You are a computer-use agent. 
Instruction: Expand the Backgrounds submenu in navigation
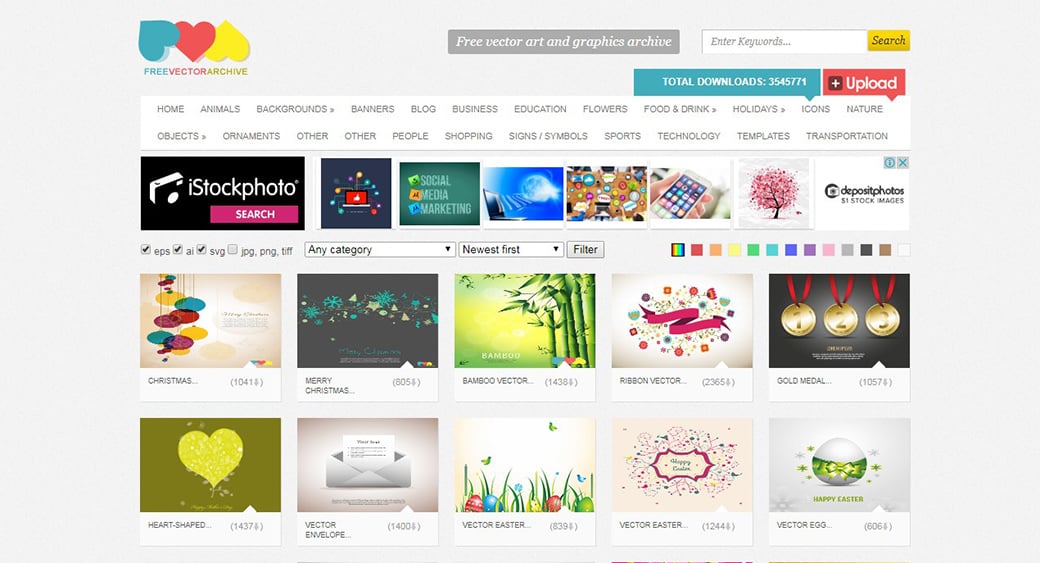pos(295,109)
